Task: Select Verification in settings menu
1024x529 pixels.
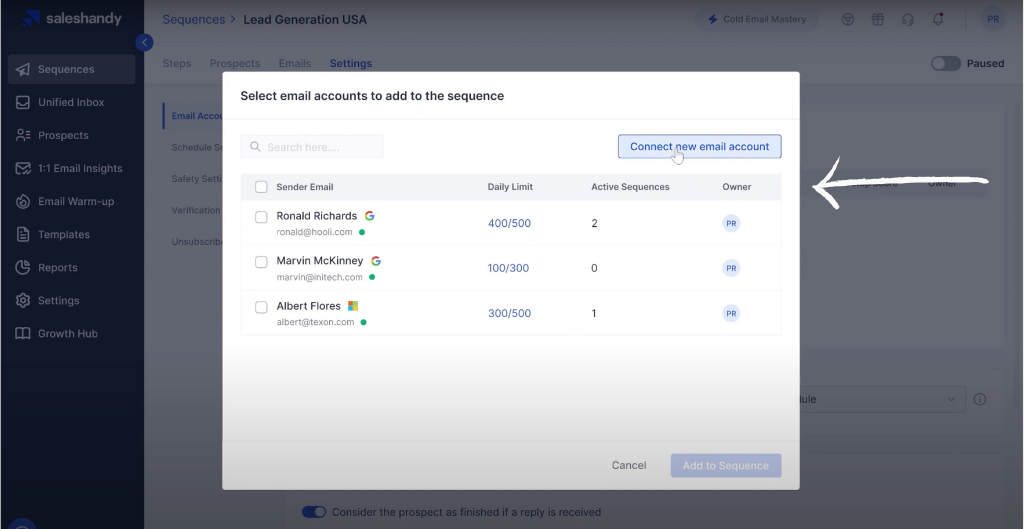Action: coord(196,210)
